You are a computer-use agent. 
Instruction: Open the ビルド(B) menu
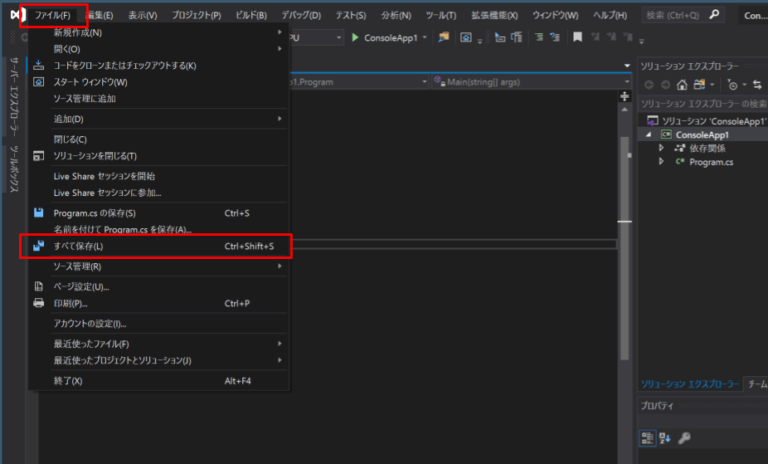250,16
